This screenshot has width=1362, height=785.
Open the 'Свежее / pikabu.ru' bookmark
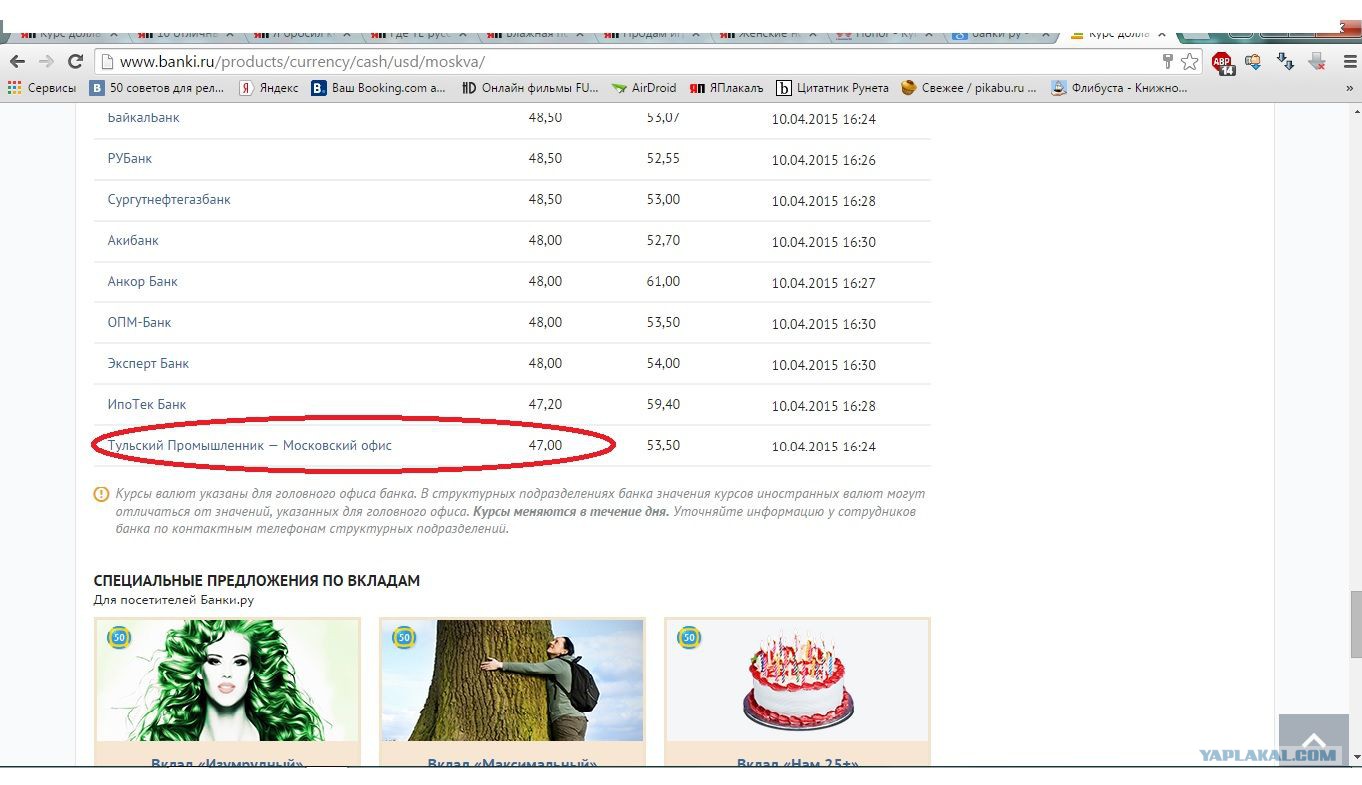coord(969,88)
